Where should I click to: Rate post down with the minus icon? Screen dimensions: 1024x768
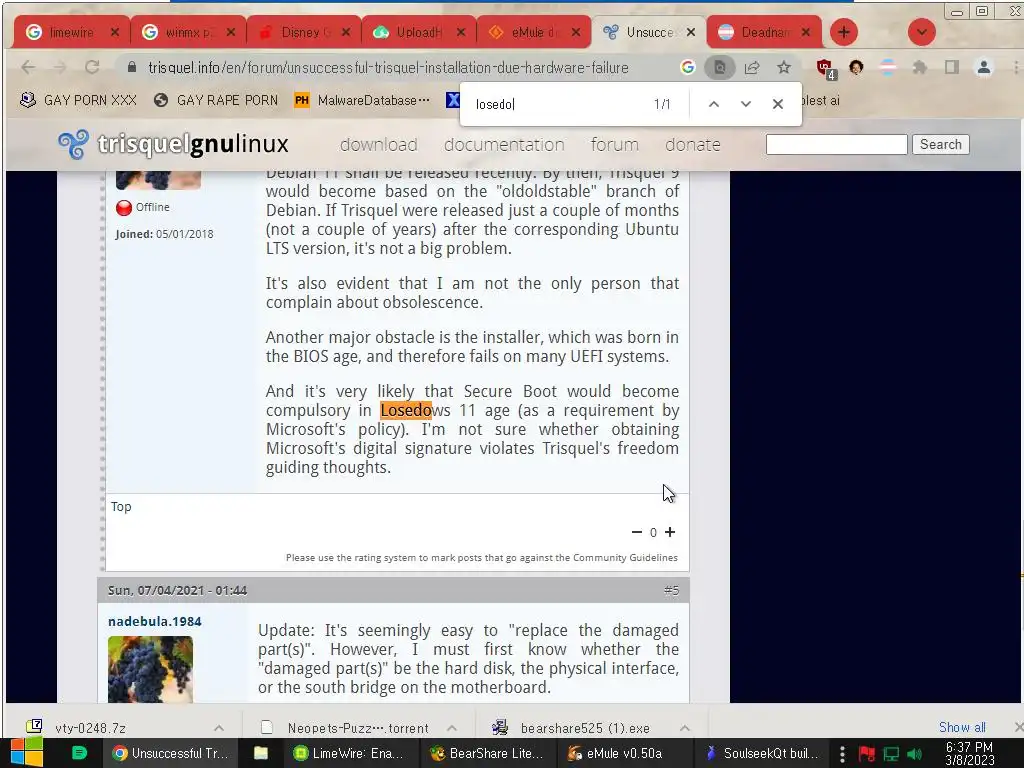[637, 532]
